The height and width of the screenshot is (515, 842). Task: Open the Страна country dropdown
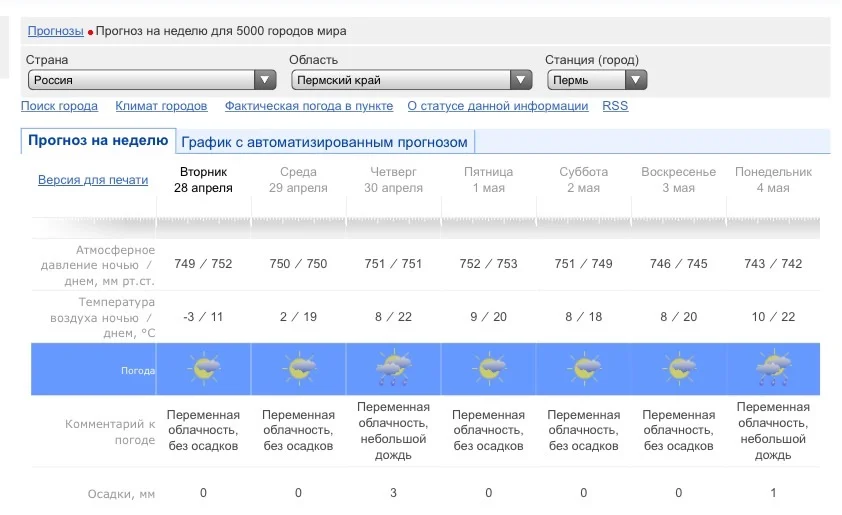(x=151, y=80)
